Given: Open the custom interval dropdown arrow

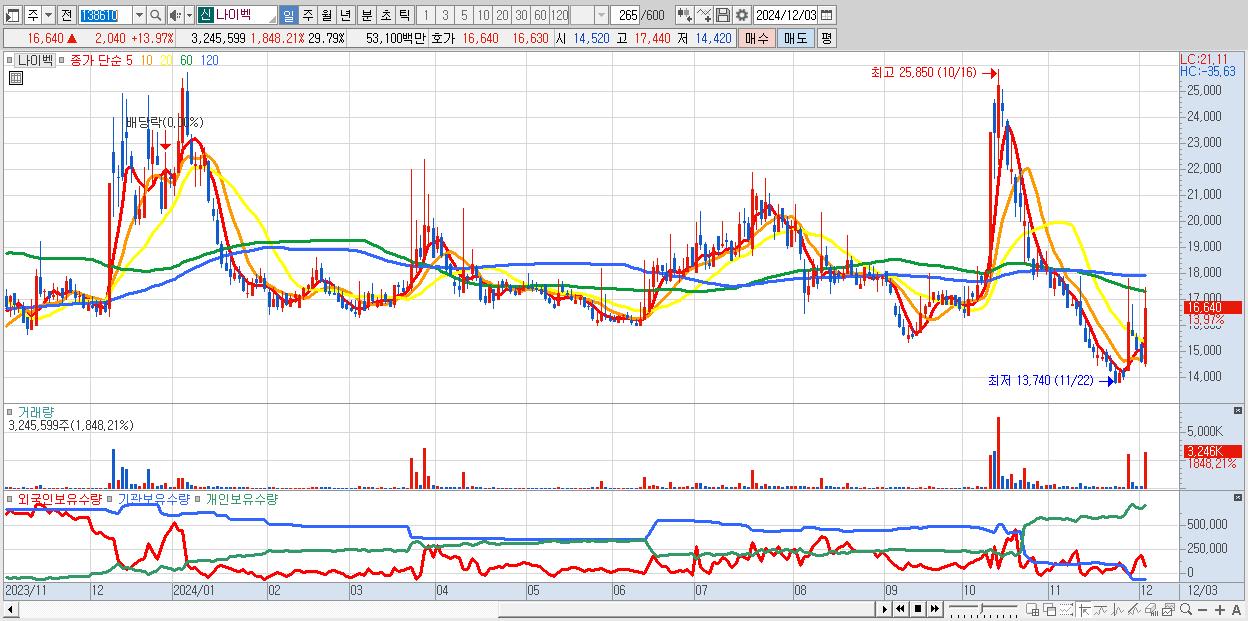Looking at the screenshot, I should click(x=601, y=15).
